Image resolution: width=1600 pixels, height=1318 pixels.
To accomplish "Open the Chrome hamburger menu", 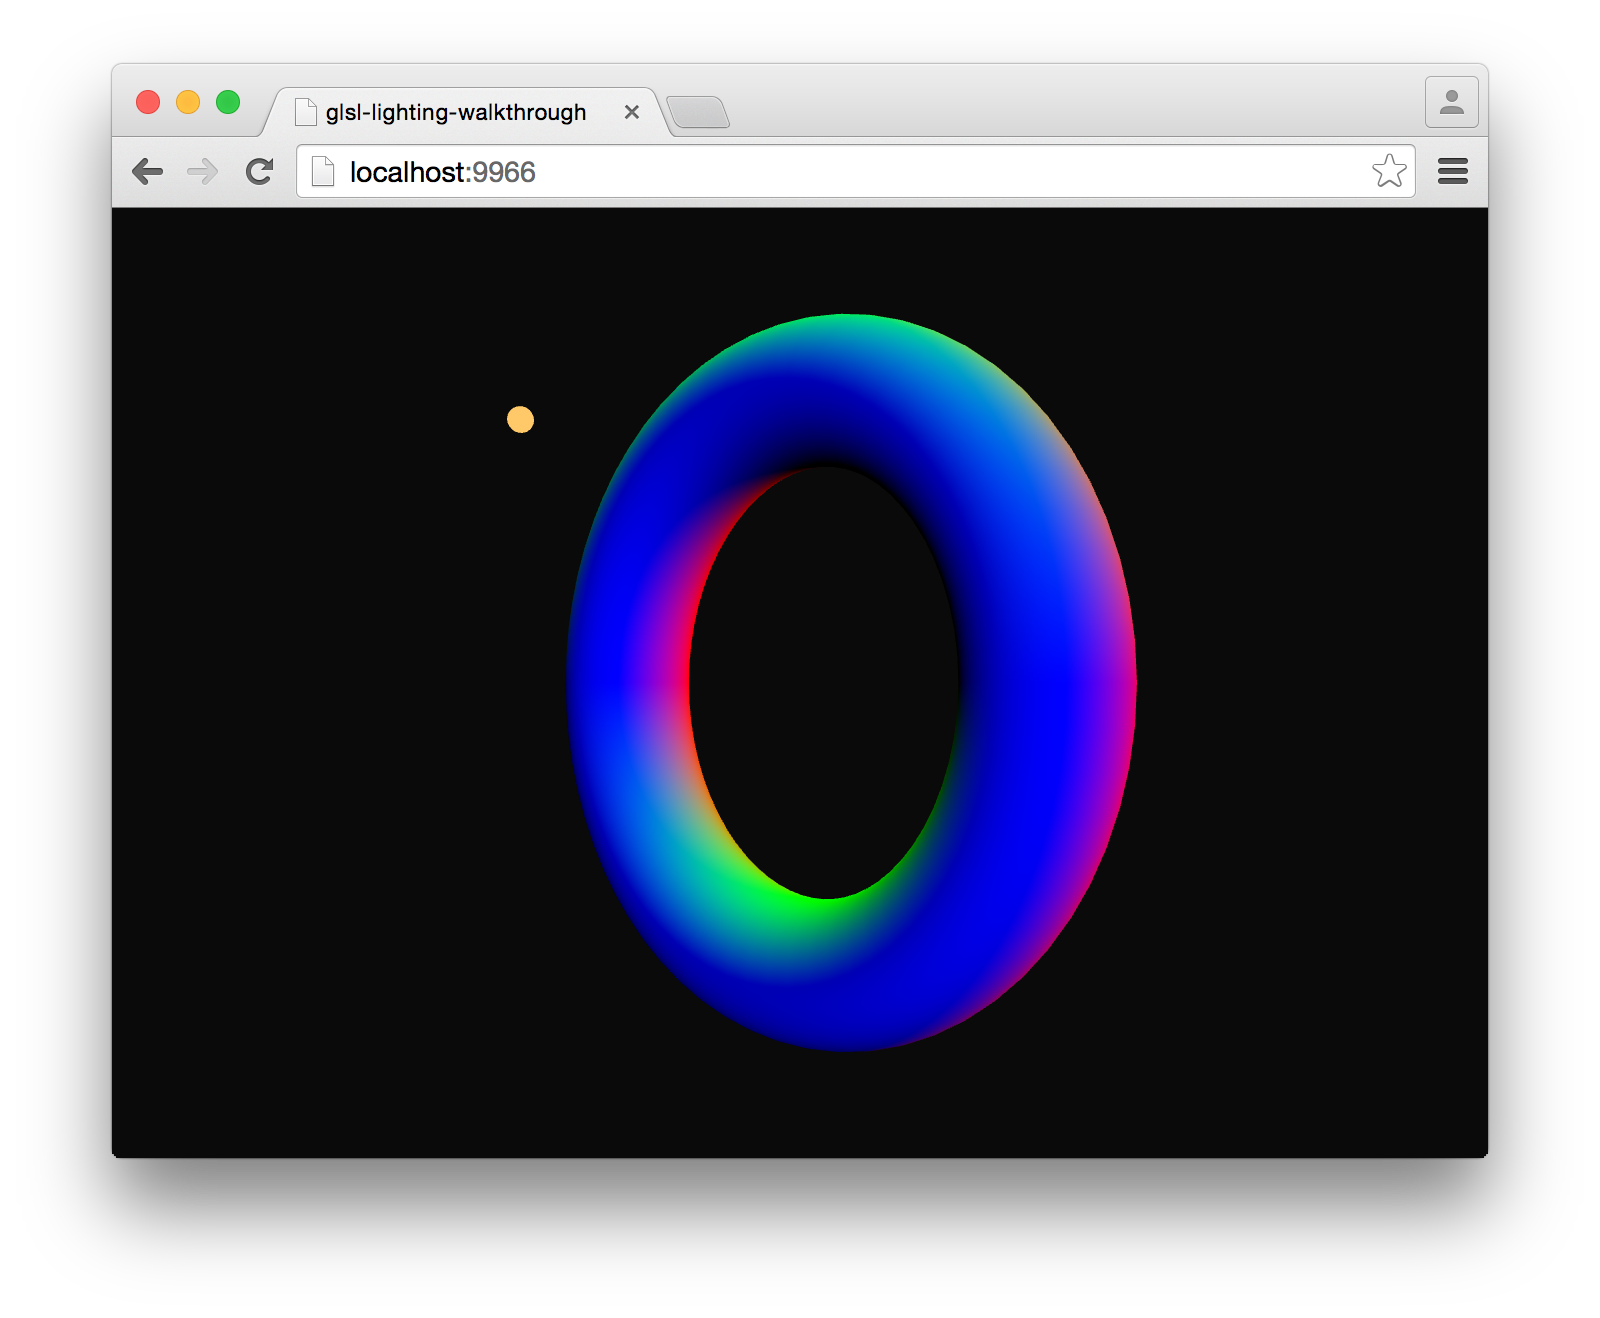I will click(1453, 171).
